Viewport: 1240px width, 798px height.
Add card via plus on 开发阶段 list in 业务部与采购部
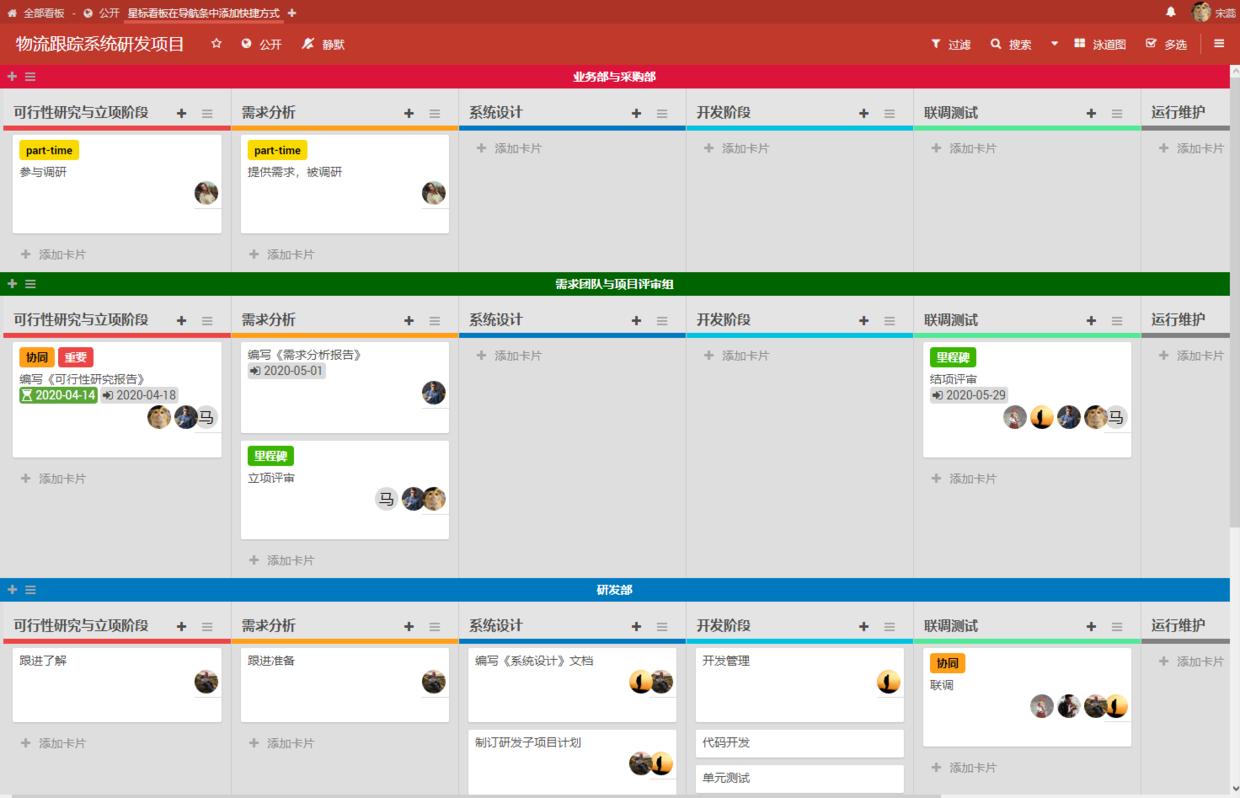click(864, 114)
